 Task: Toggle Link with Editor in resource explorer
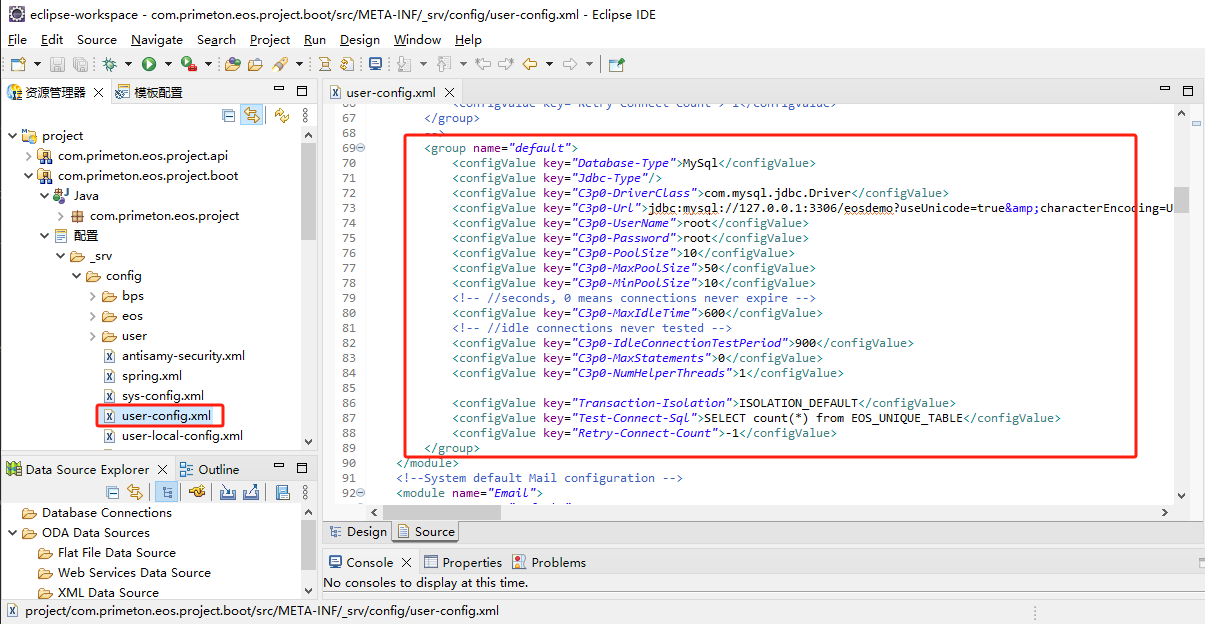251,116
